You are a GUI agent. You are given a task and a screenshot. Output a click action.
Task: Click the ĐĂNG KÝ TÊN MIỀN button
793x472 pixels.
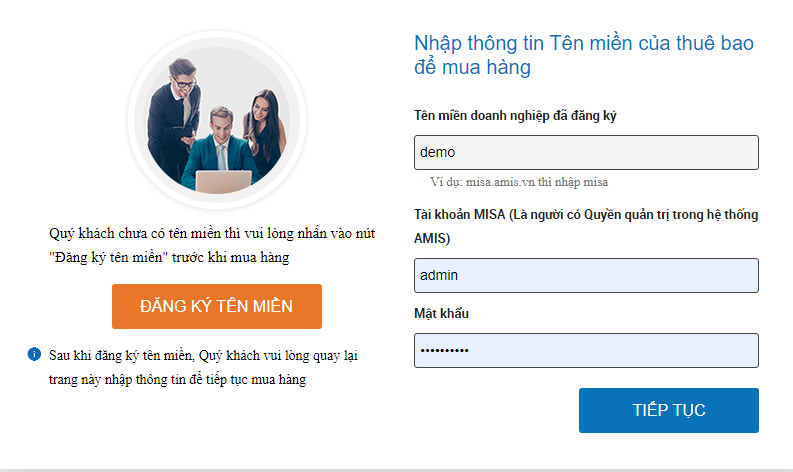[217, 307]
